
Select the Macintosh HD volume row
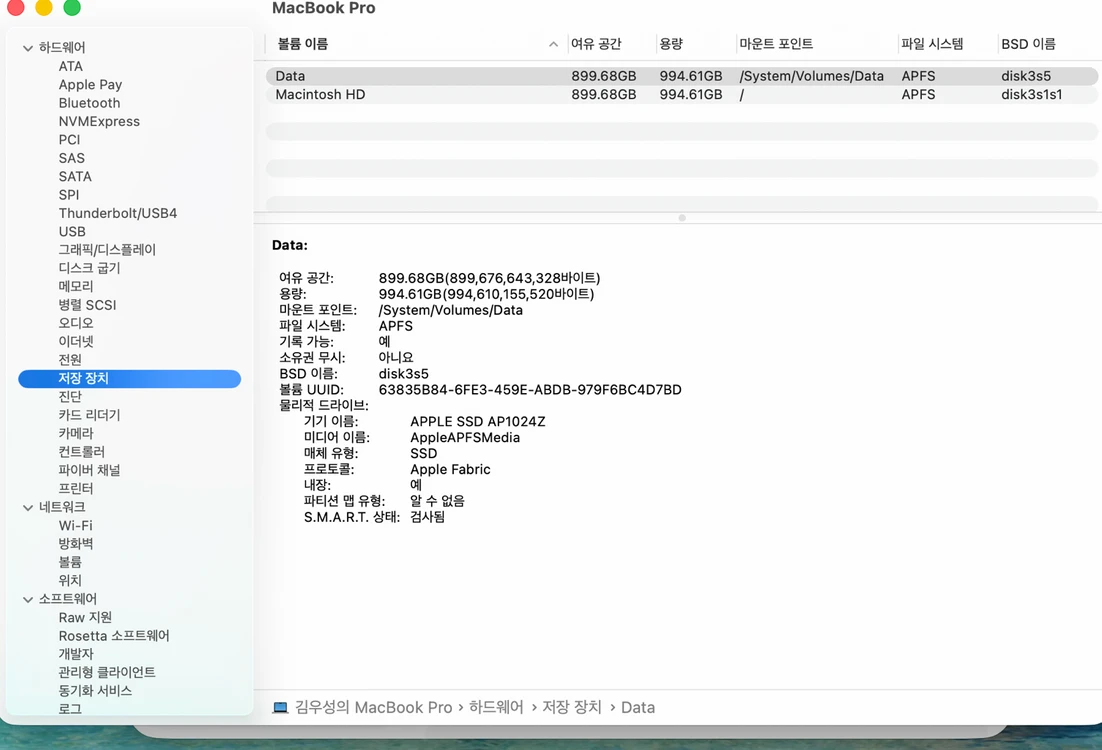tap(682, 94)
